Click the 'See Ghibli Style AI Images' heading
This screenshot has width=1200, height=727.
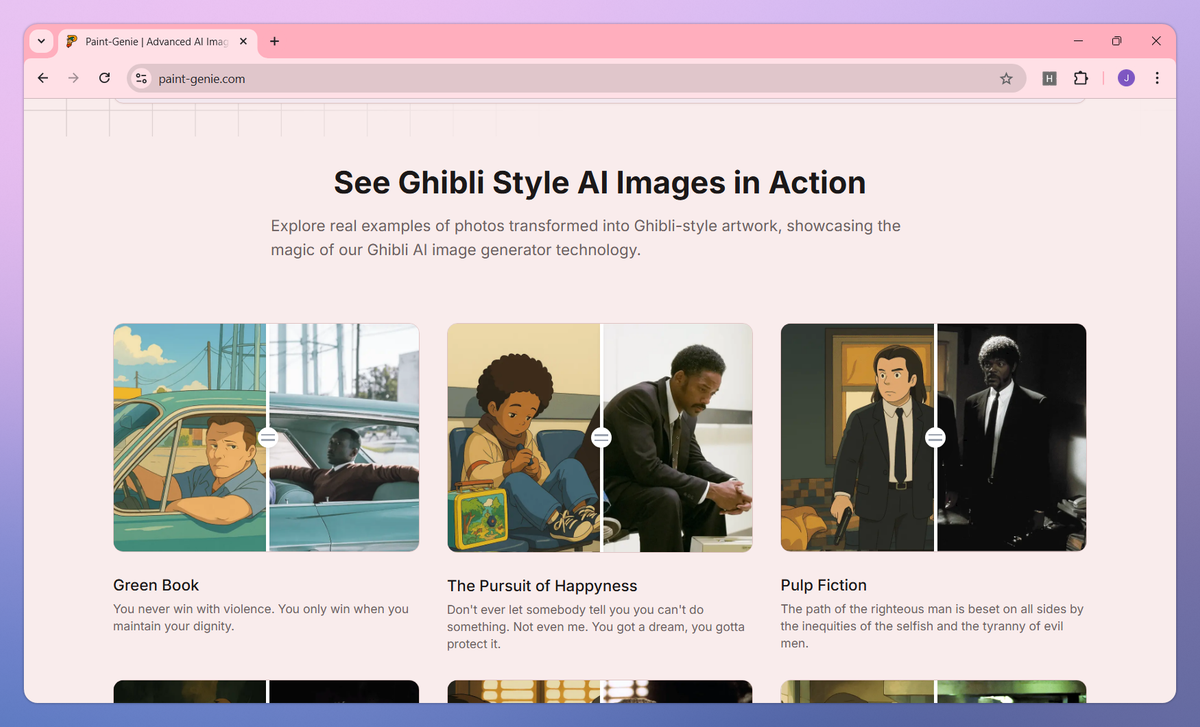click(x=600, y=183)
